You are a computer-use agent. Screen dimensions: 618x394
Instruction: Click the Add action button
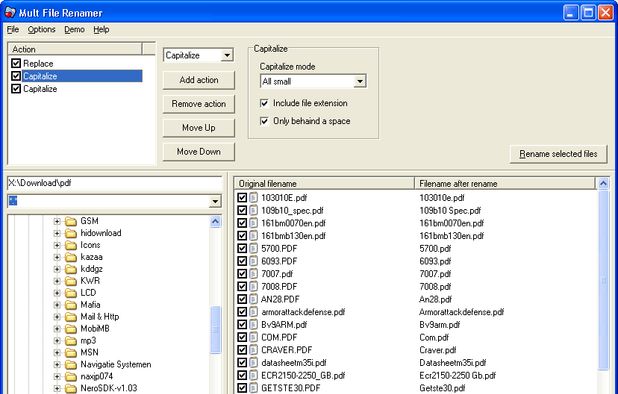(199, 80)
